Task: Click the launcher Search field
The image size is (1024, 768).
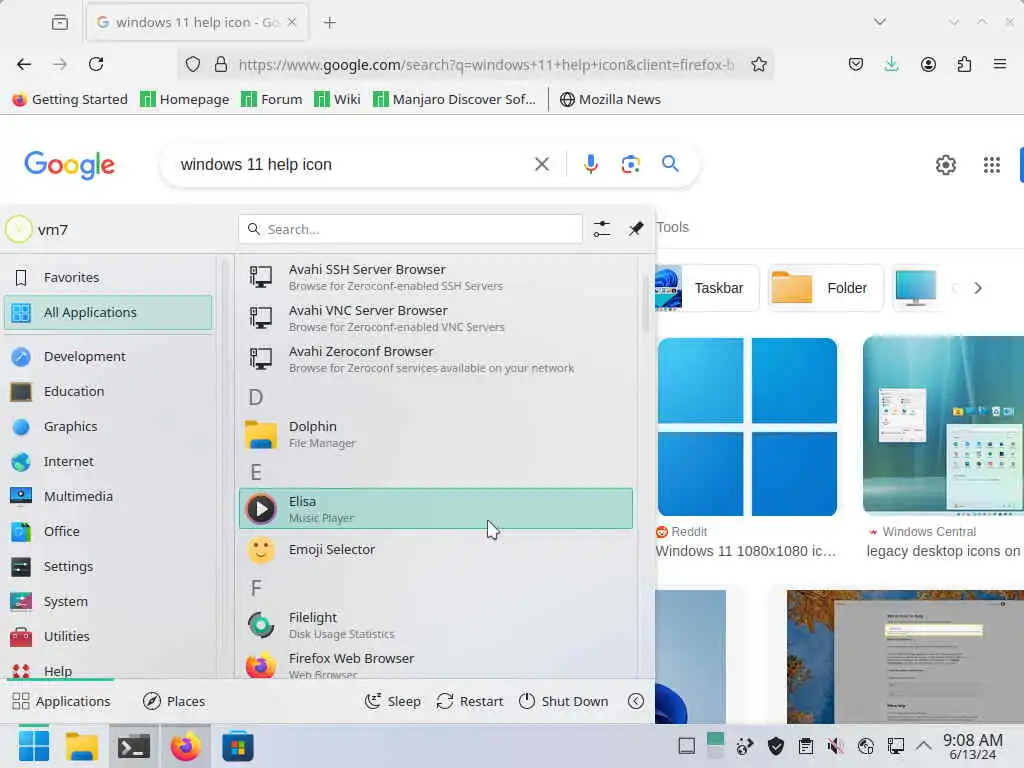Action: (x=410, y=229)
